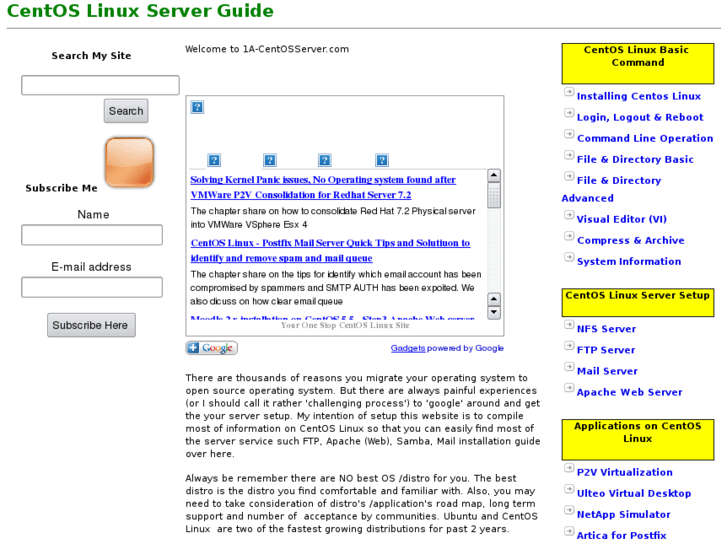Click the arrow bullet beside FTP Server

tap(569, 346)
